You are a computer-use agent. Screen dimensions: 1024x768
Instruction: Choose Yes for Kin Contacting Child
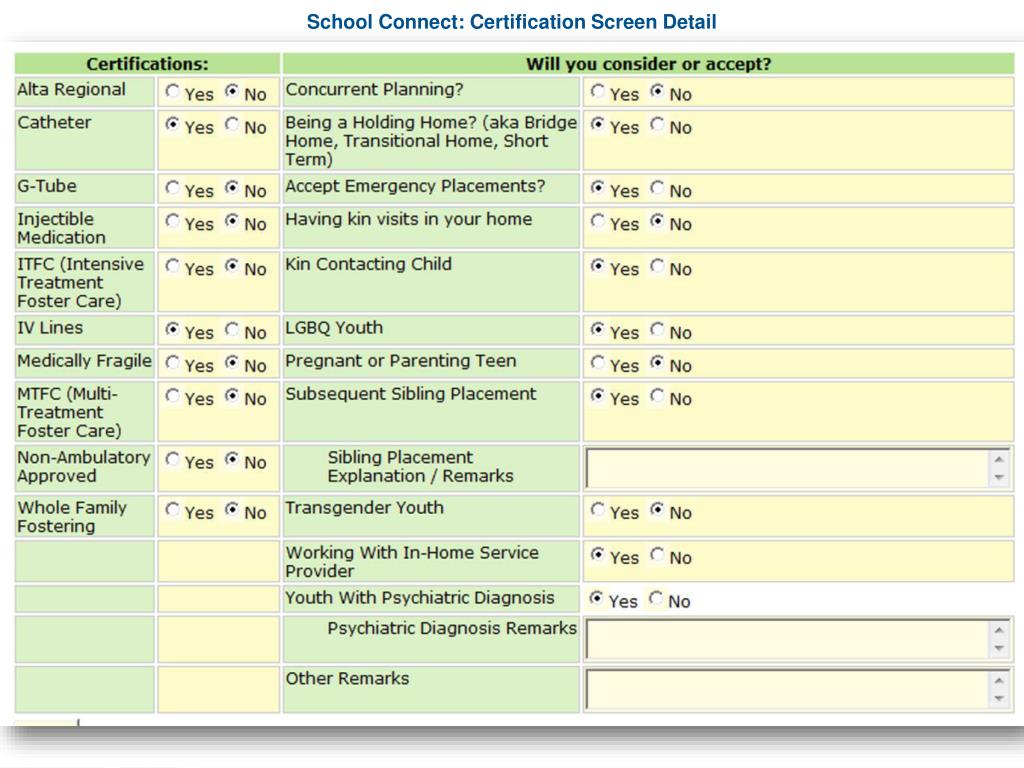(598, 266)
